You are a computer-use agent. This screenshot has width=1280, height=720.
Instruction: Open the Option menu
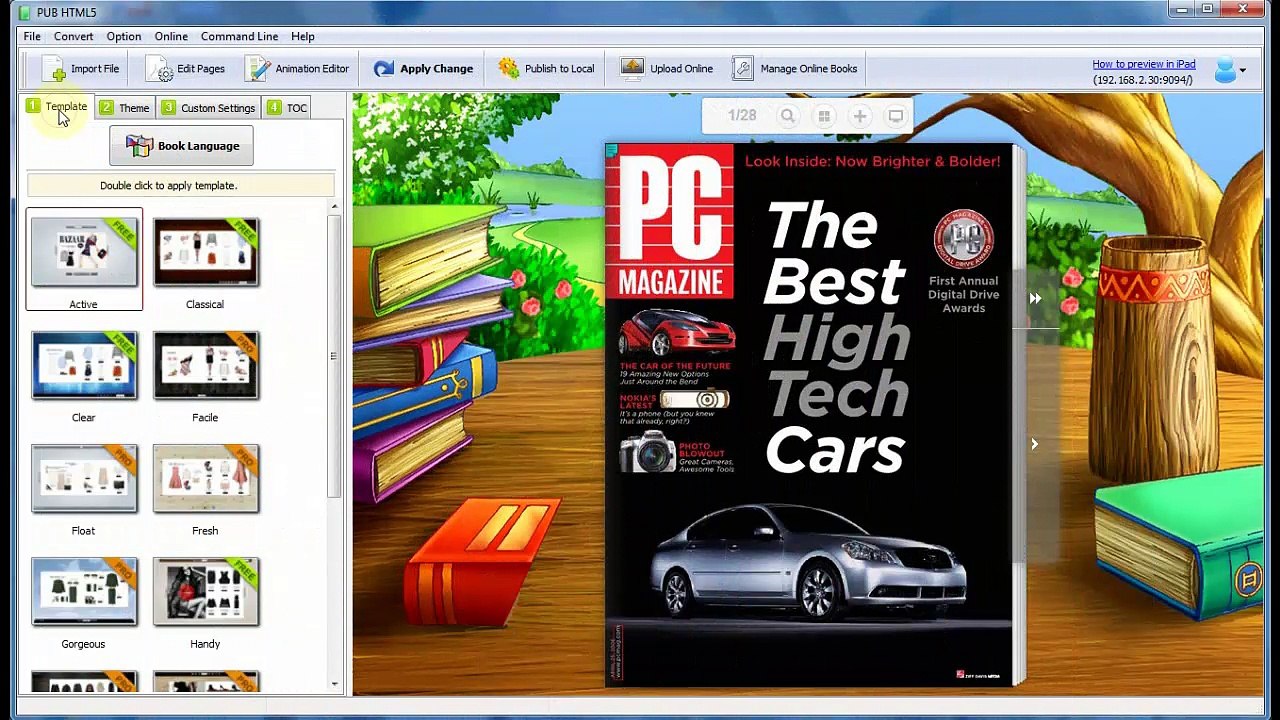click(124, 36)
